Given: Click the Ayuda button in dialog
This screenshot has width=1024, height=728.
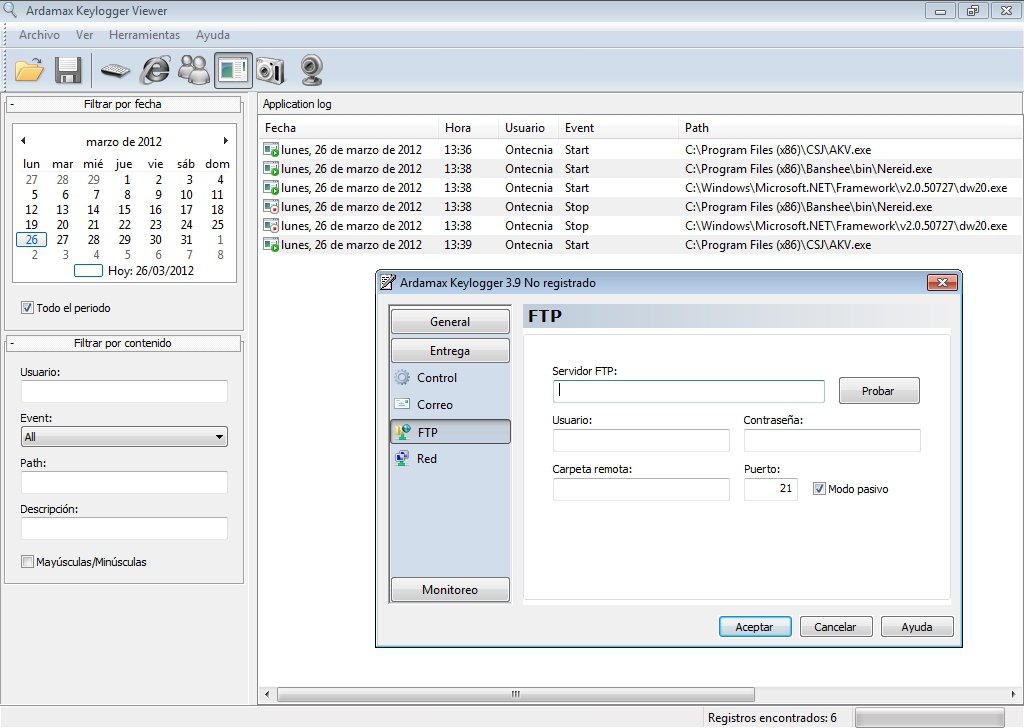Looking at the screenshot, I should [x=917, y=627].
